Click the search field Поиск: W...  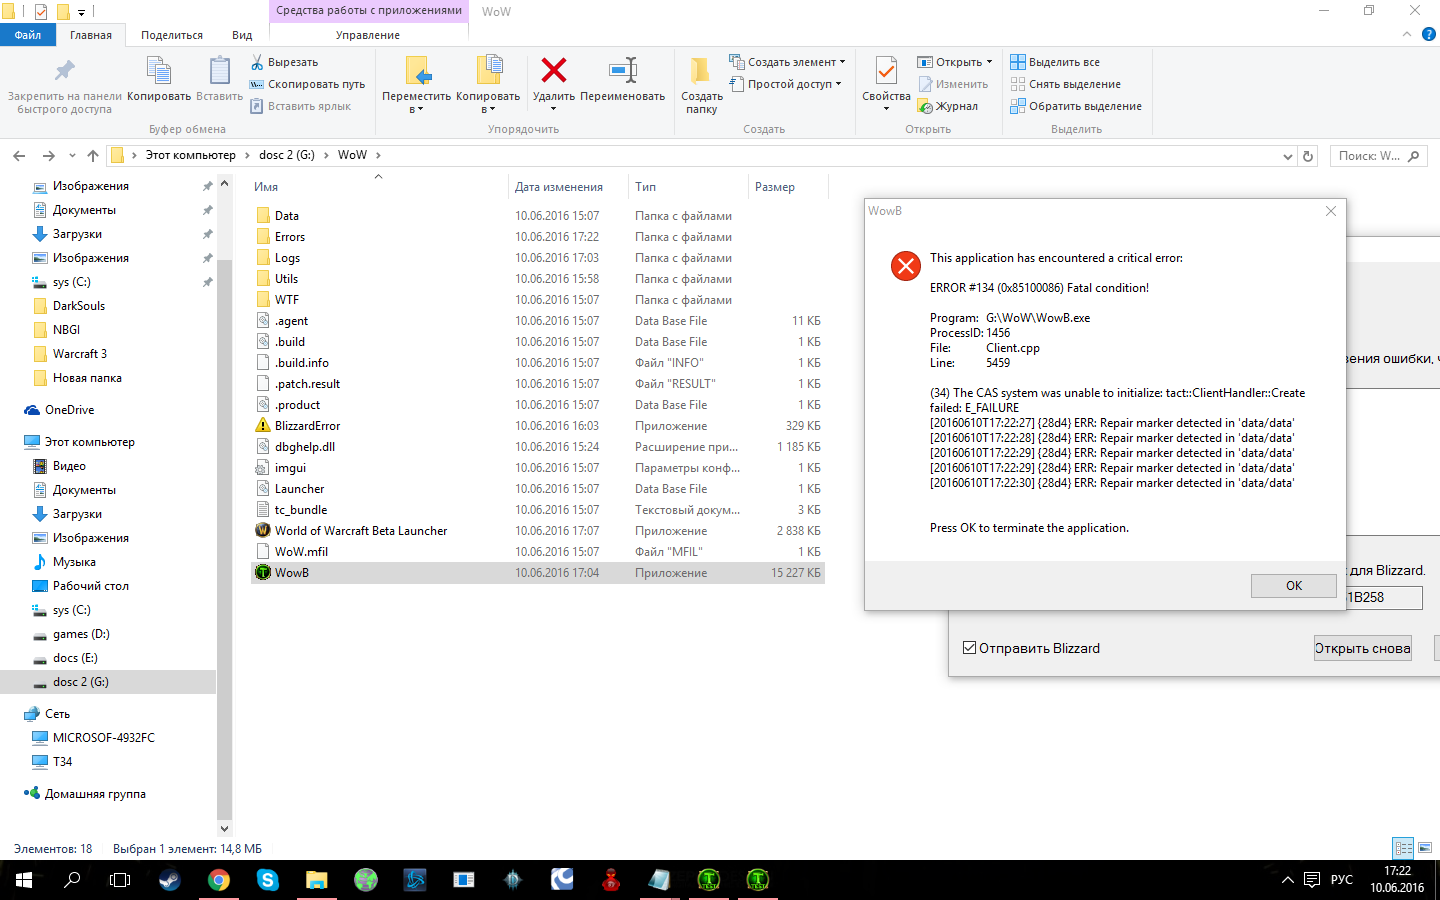(x=1378, y=156)
